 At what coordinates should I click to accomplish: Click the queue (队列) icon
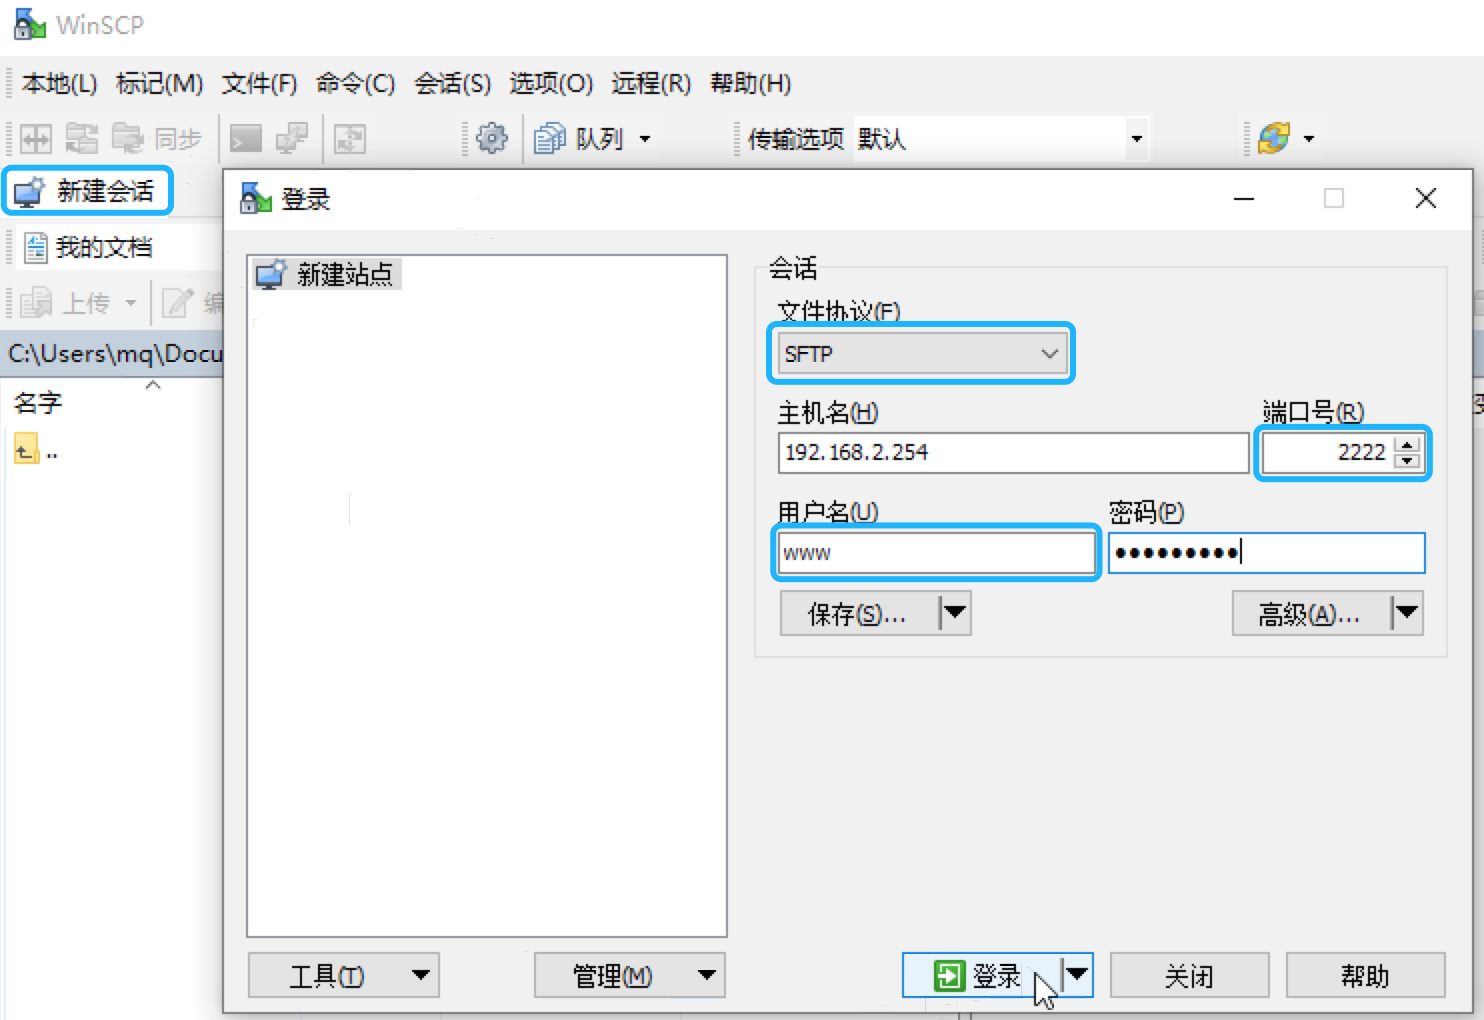pos(550,138)
